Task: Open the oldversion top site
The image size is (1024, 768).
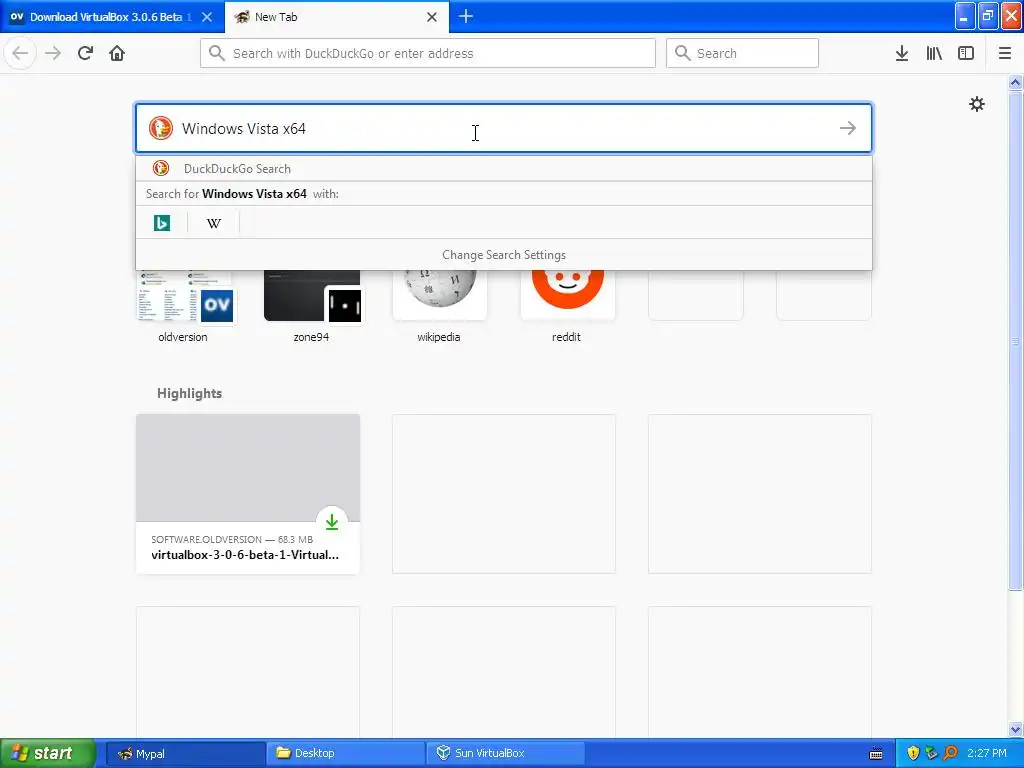Action: click(x=183, y=307)
